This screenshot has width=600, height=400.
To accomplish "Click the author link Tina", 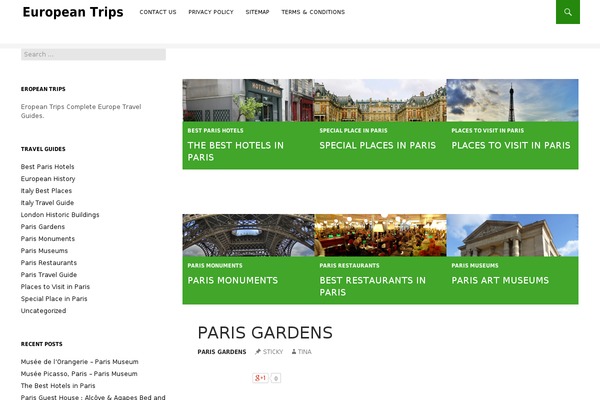I will 304,352.
